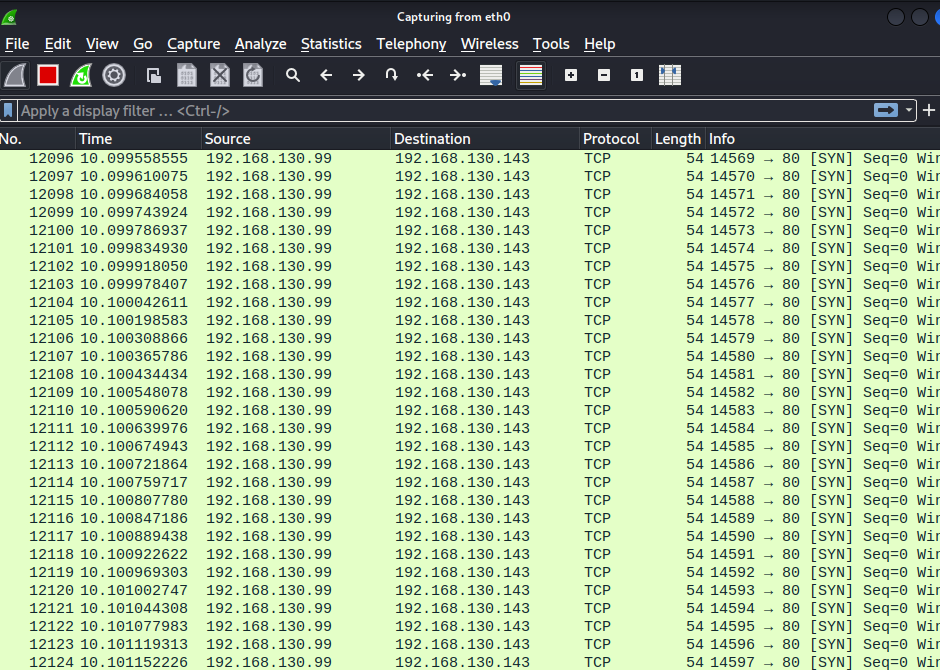940x670 pixels.
Task: Reload this capture file icon
Action: (x=253, y=76)
